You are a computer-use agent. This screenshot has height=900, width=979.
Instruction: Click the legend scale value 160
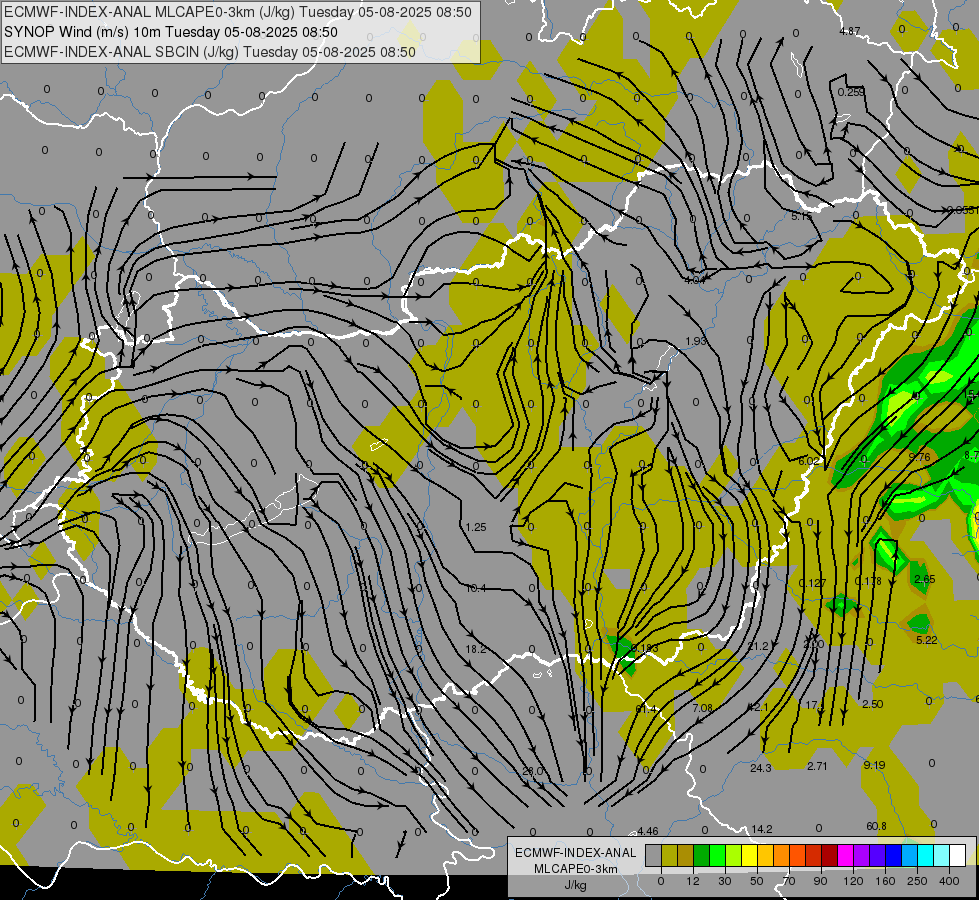click(x=885, y=881)
